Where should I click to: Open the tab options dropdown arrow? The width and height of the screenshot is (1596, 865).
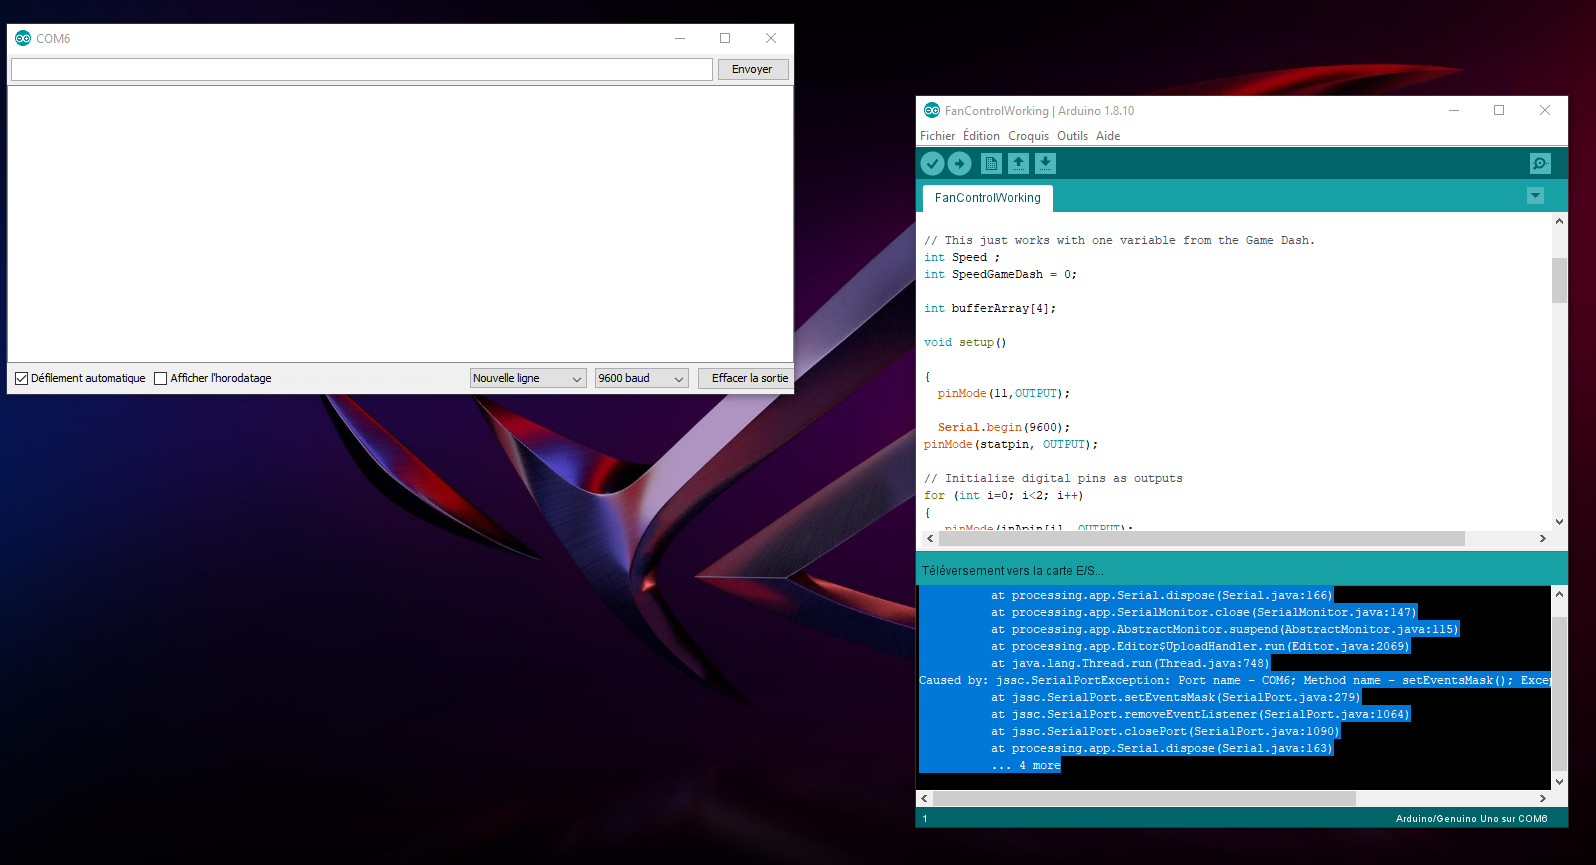1535,196
